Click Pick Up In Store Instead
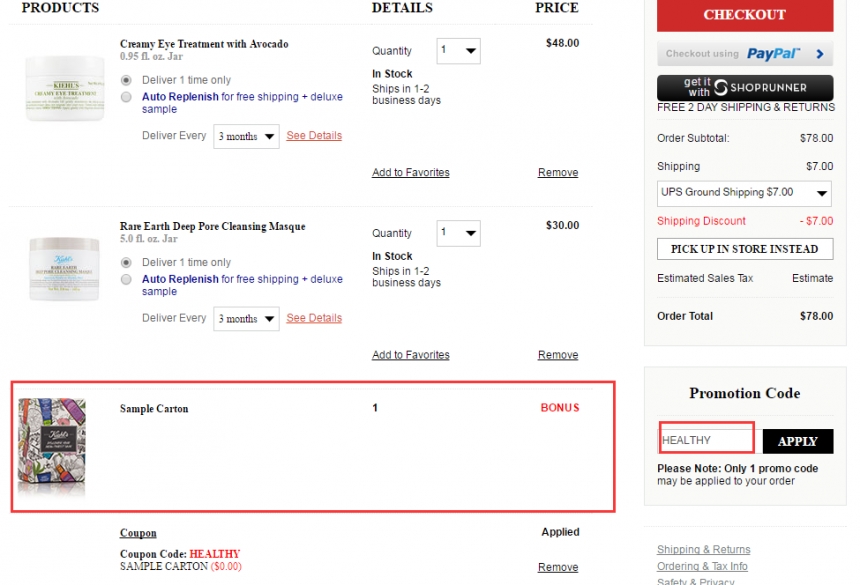The height and width of the screenshot is (585, 860). (745, 249)
